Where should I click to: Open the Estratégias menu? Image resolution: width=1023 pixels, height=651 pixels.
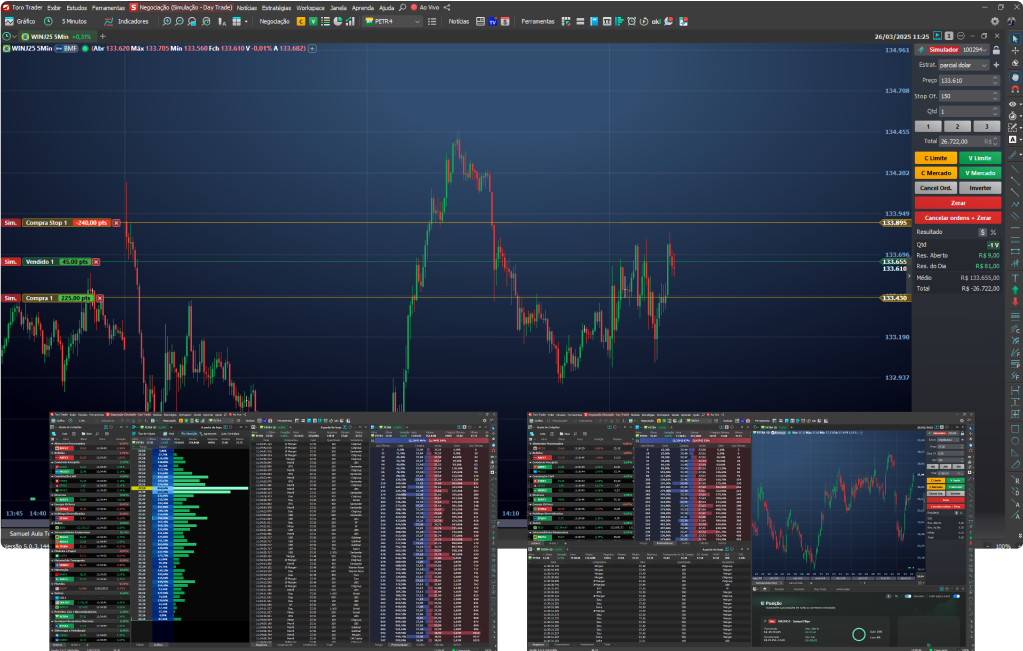pos(276,7)
